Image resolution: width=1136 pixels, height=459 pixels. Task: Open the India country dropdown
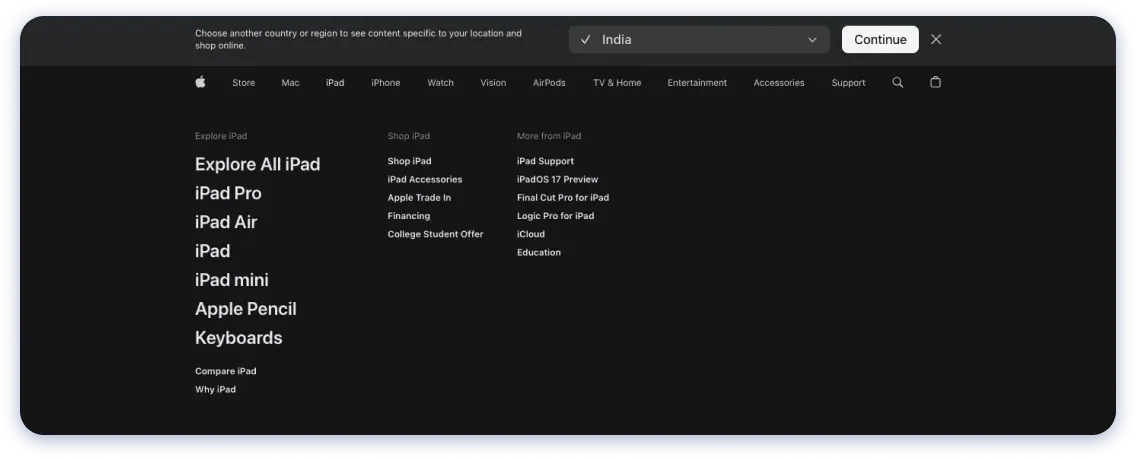[x=699, y=40]
